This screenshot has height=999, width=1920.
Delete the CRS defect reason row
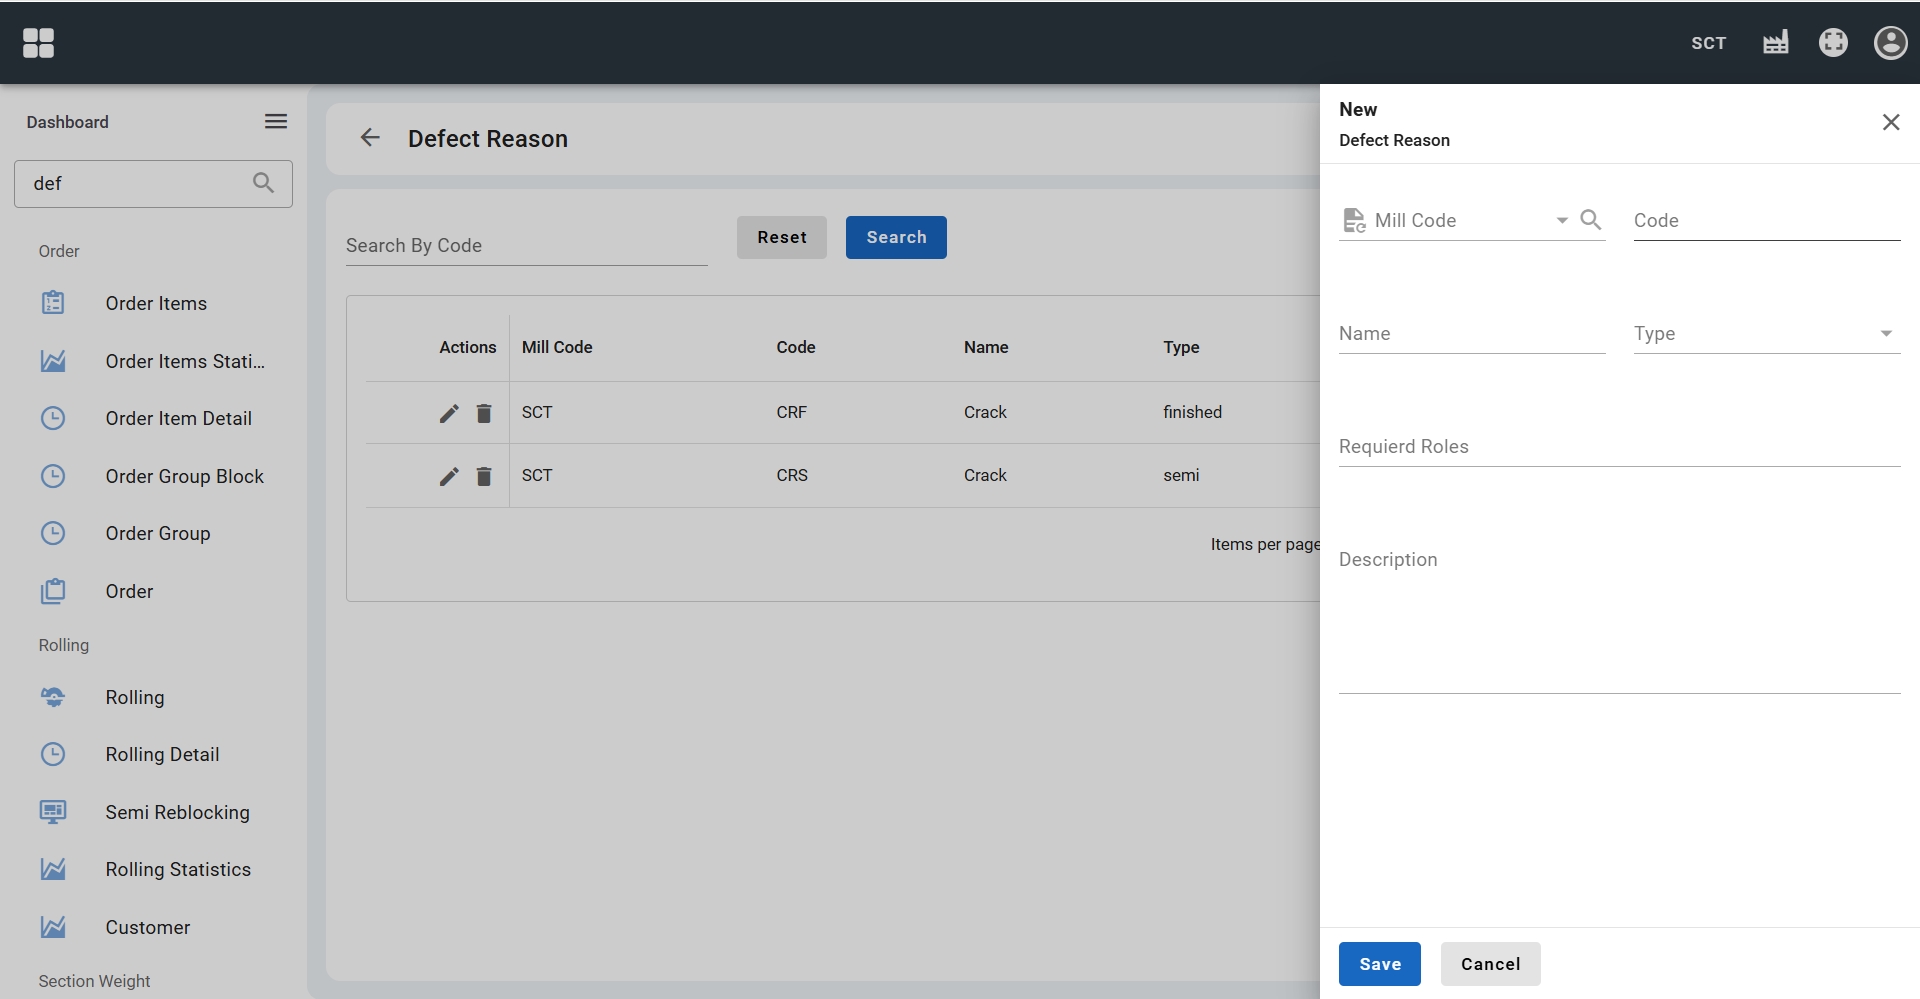tap(484, 476)
